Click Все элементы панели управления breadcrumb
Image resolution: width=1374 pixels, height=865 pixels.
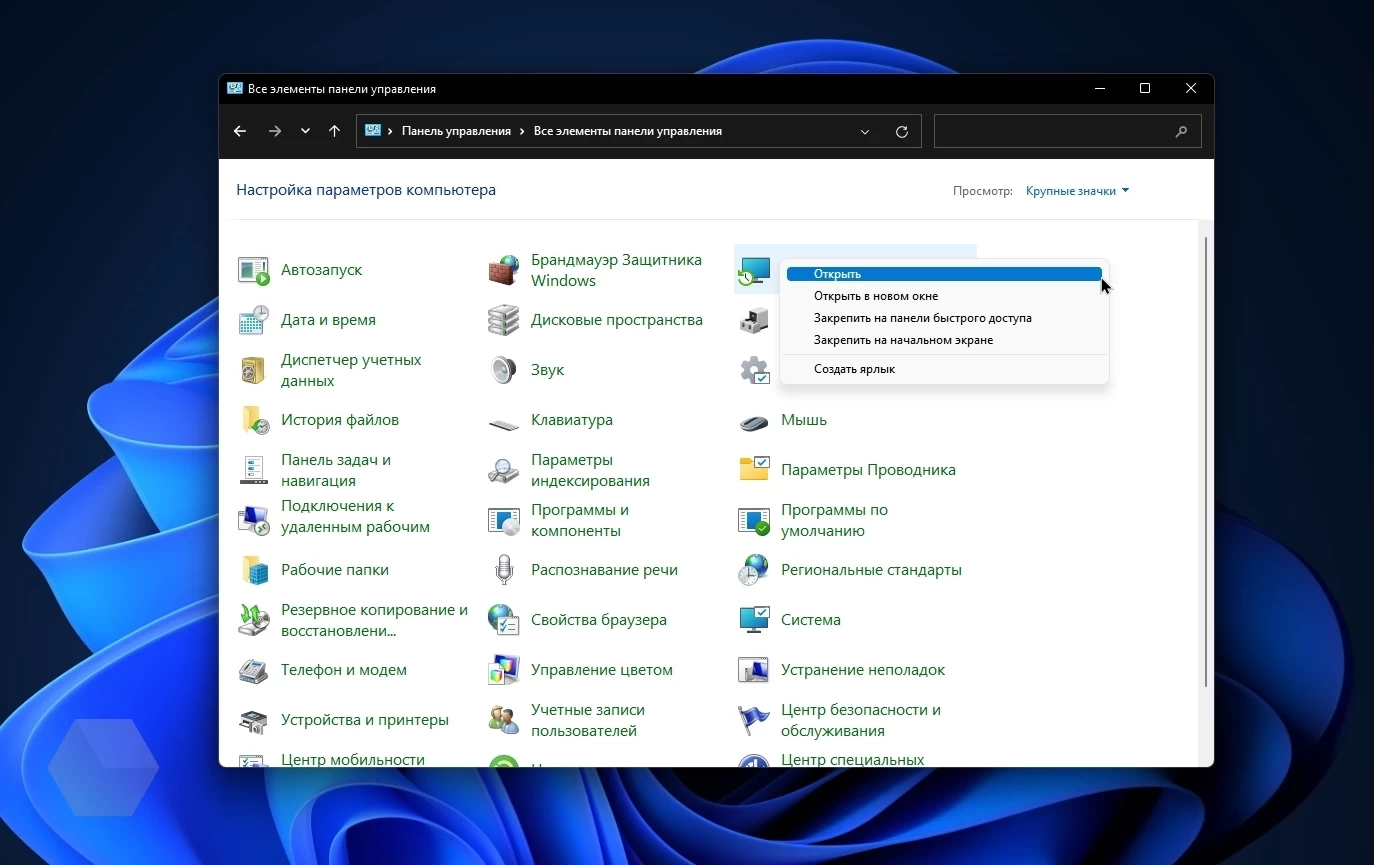coord(627,131)
